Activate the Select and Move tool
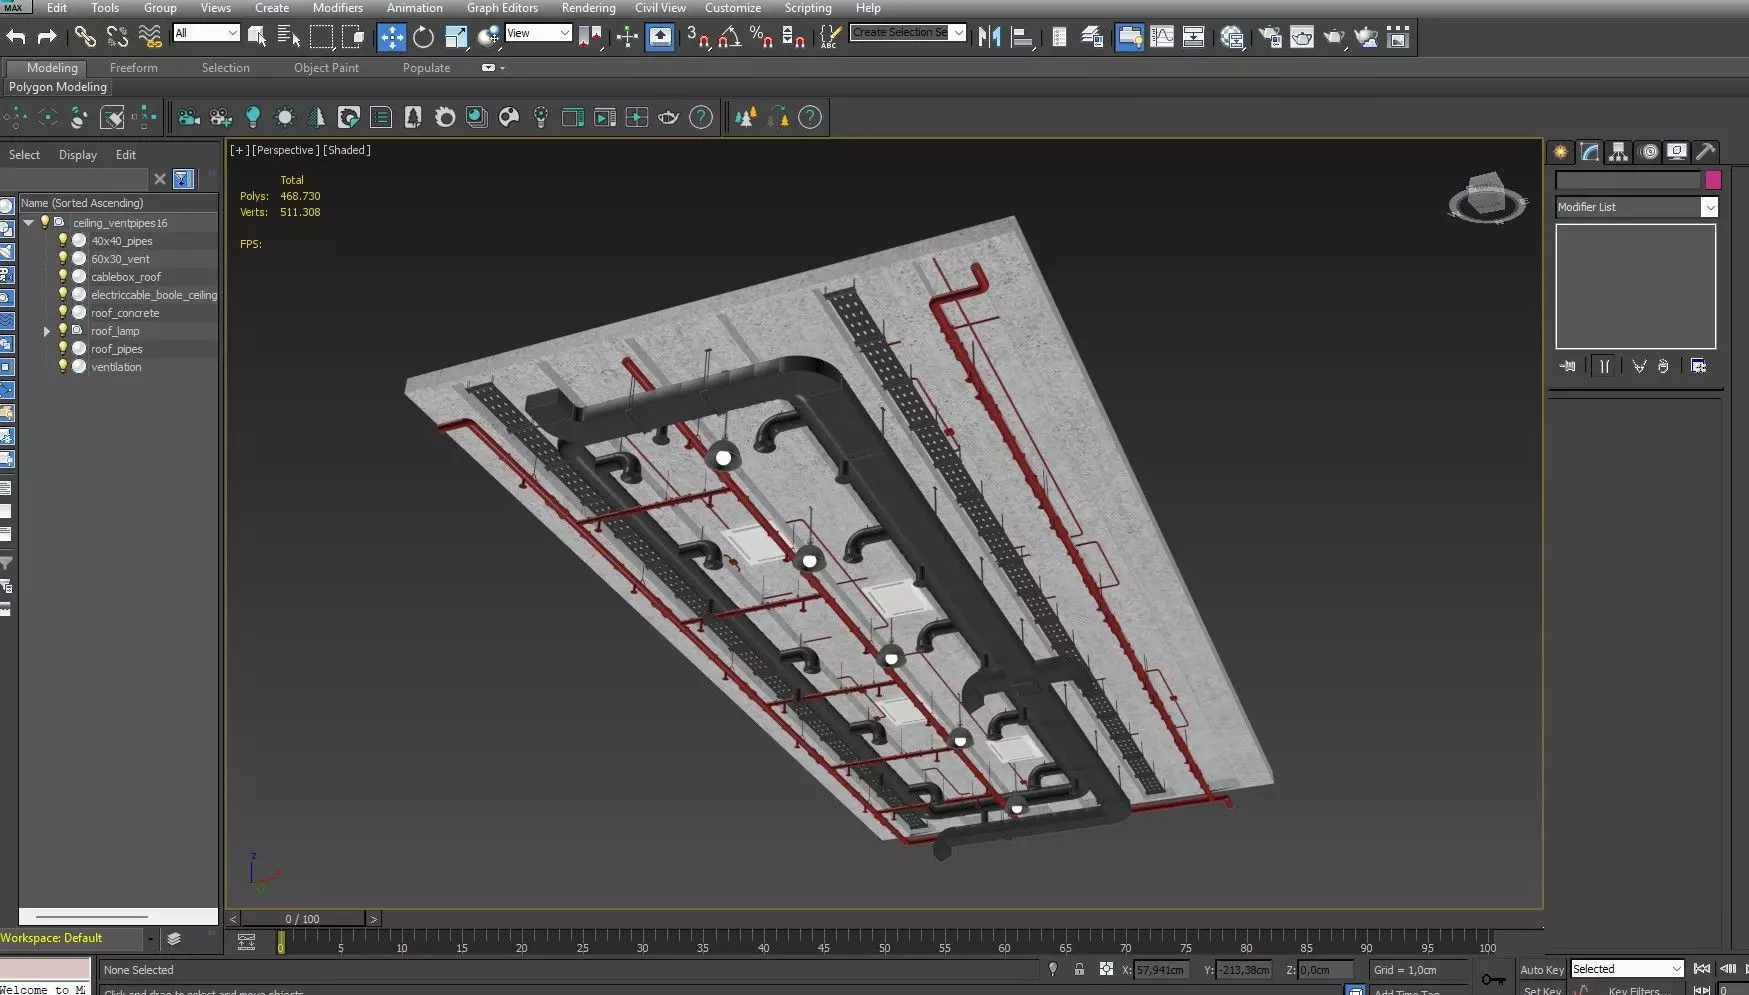The height and width of the screenshot is (995, 1749). pos(391,37)
